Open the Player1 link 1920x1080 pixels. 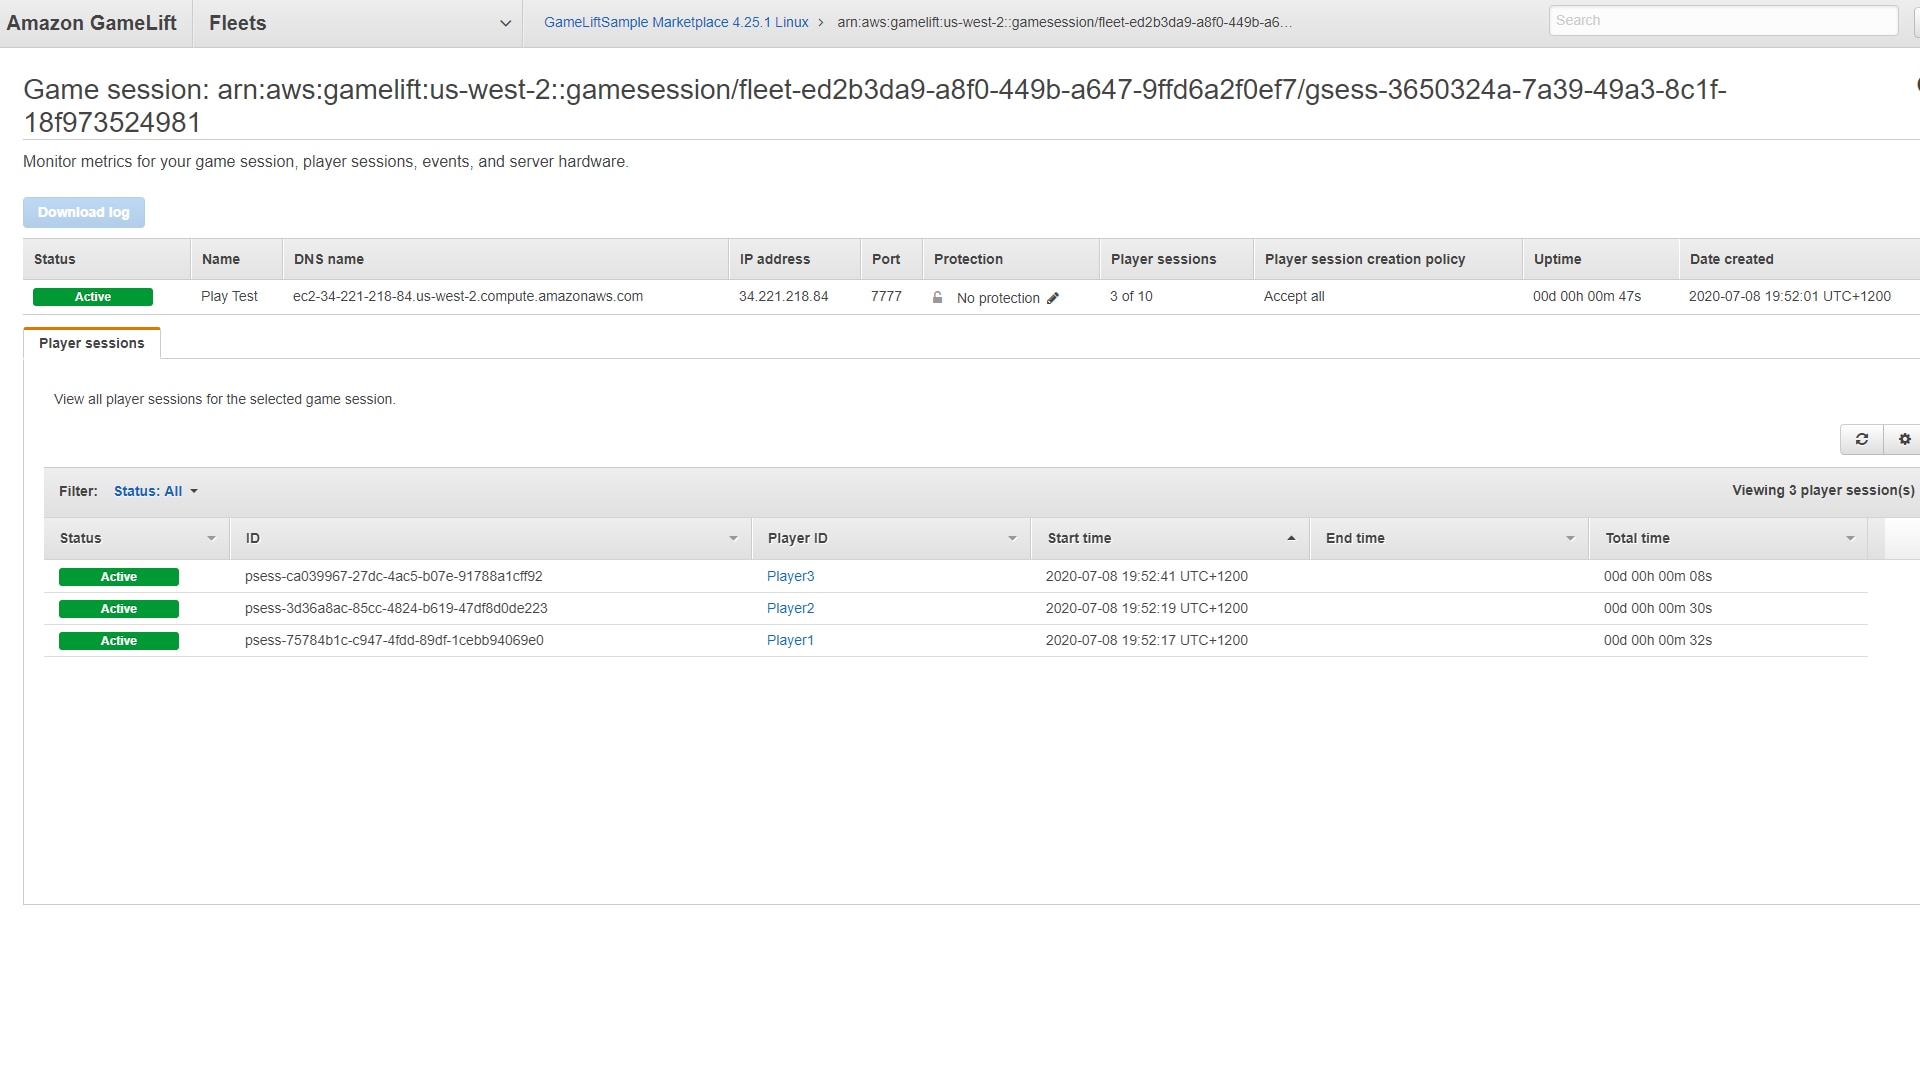point(790,640)
